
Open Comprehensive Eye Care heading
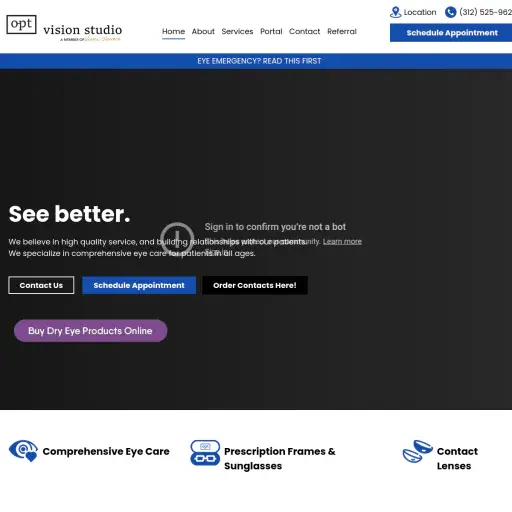[x=106, y=451]
